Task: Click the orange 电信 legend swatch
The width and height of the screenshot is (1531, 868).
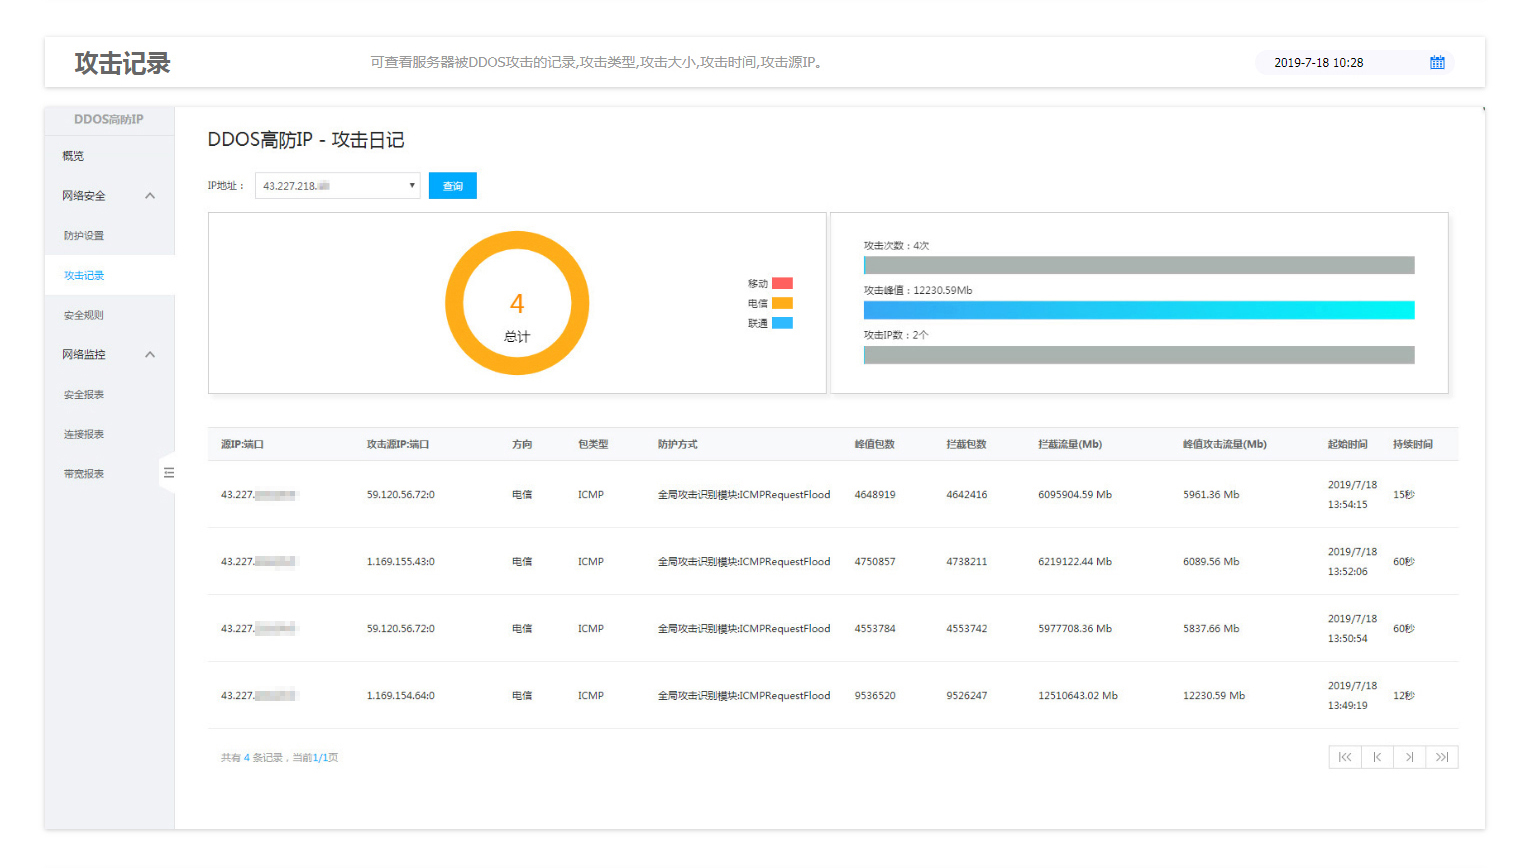Action: pyautogui.click(x=782, y=303)
